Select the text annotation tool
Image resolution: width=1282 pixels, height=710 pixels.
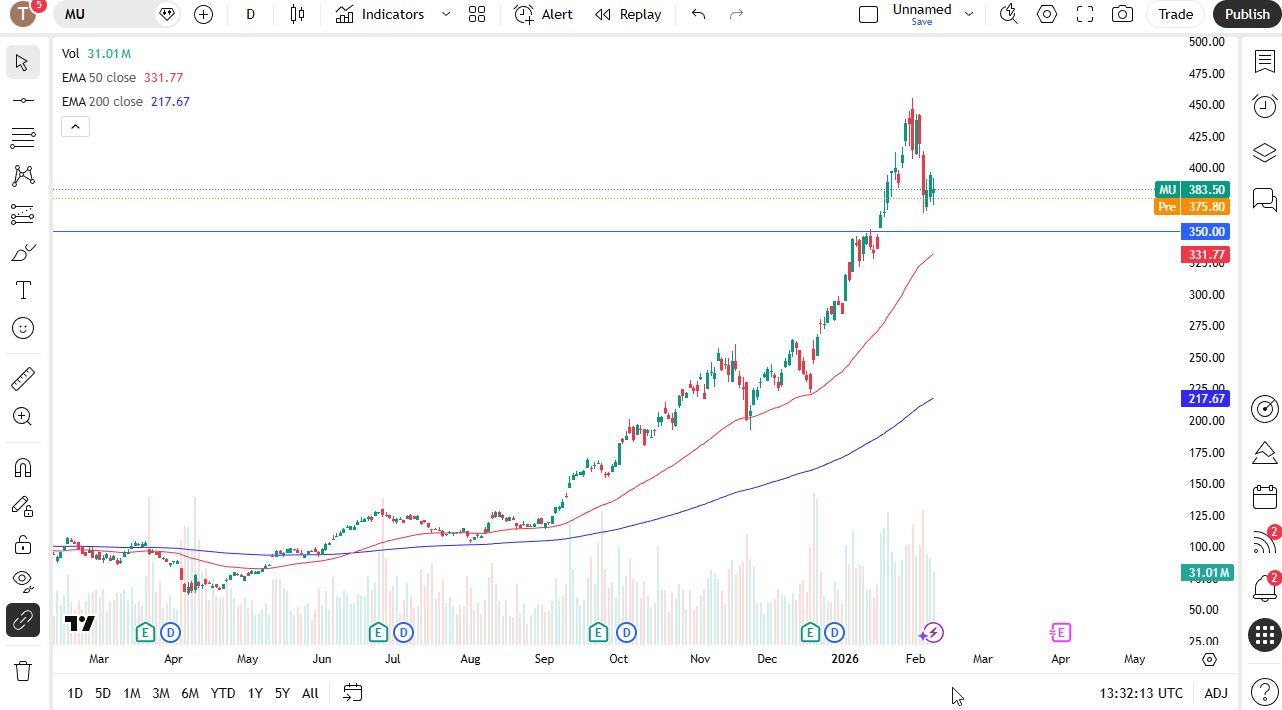(x=22, y=290)
